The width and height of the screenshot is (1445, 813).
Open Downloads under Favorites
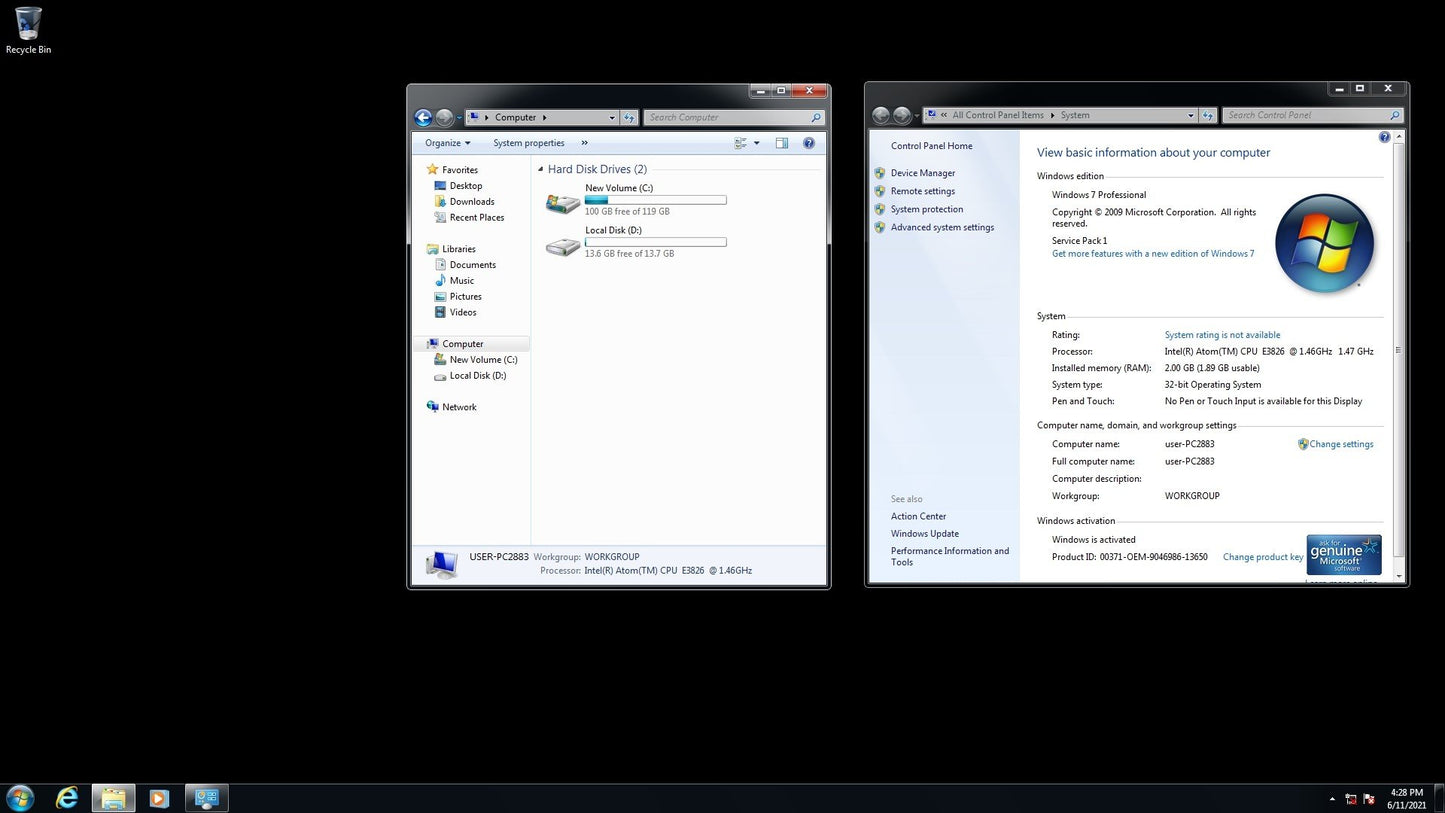(x=472, y=202)
